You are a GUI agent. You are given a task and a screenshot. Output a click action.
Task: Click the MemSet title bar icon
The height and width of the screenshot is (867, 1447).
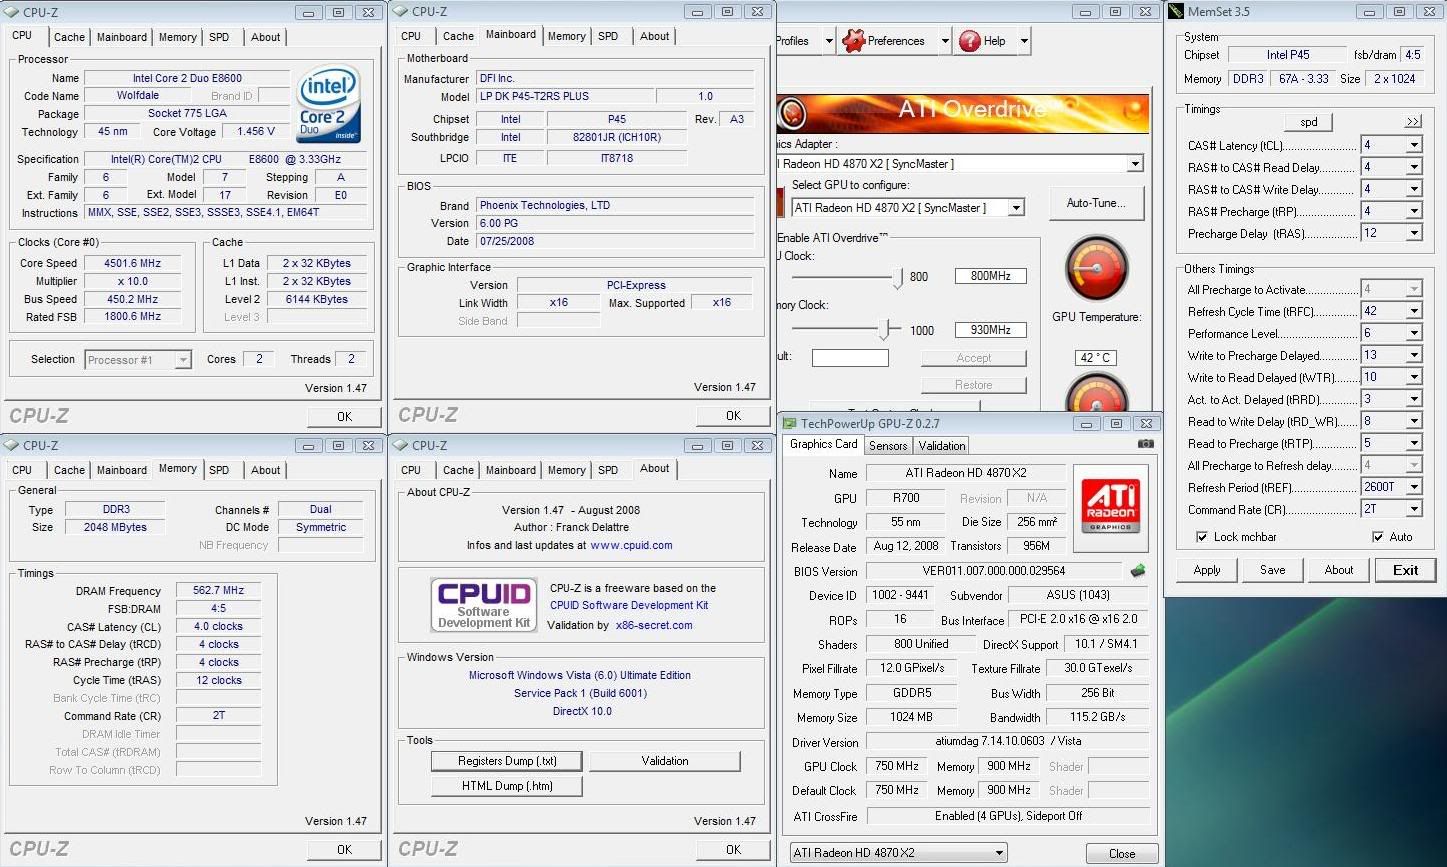click(1177, 12)
